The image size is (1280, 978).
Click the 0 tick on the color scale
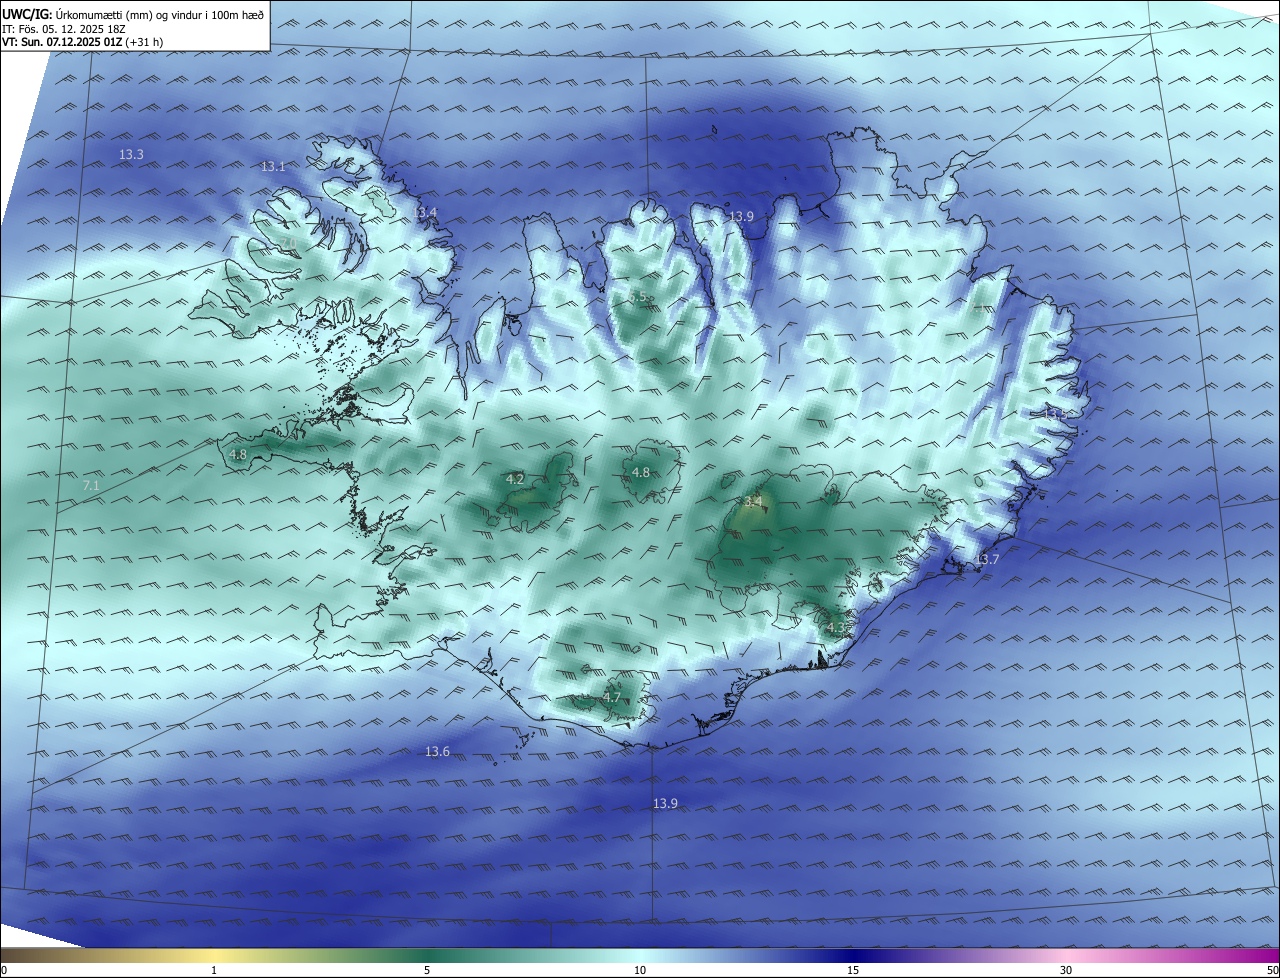pyautogui.click(x=4, y=970)
